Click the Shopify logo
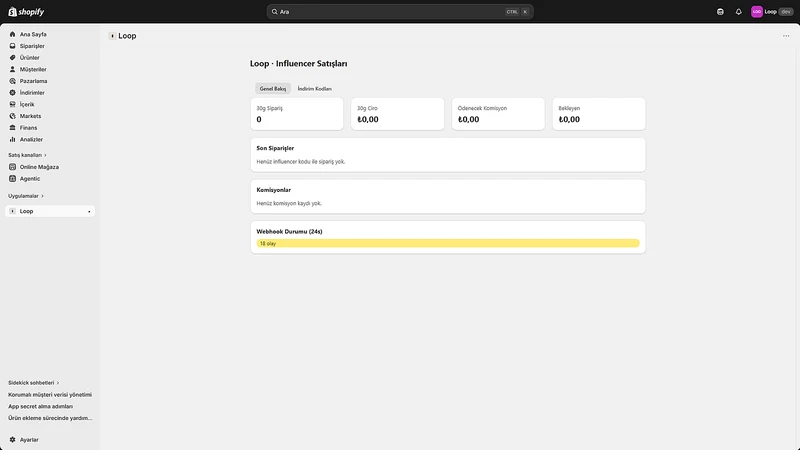This screenshot has height=450, width=800. click(x=26, y=12)
